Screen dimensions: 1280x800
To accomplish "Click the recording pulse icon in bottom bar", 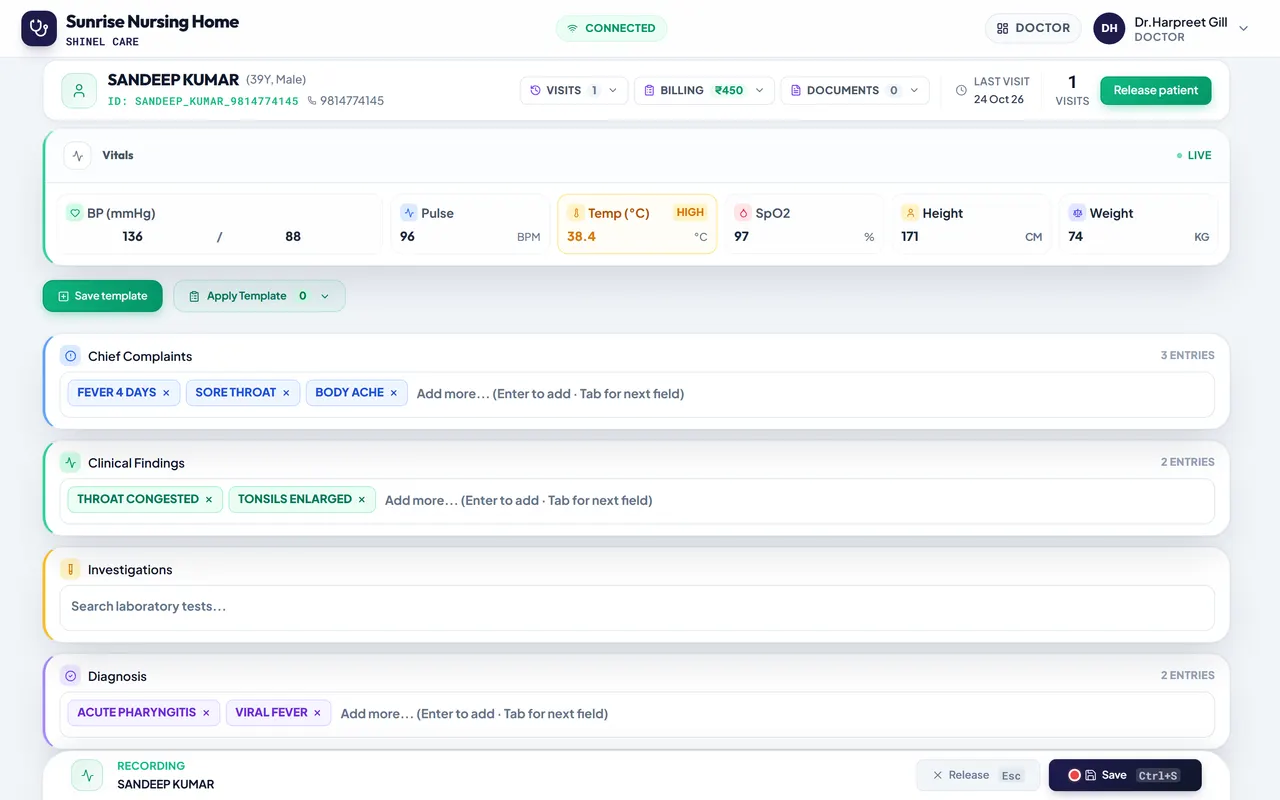I will point(87,775).
